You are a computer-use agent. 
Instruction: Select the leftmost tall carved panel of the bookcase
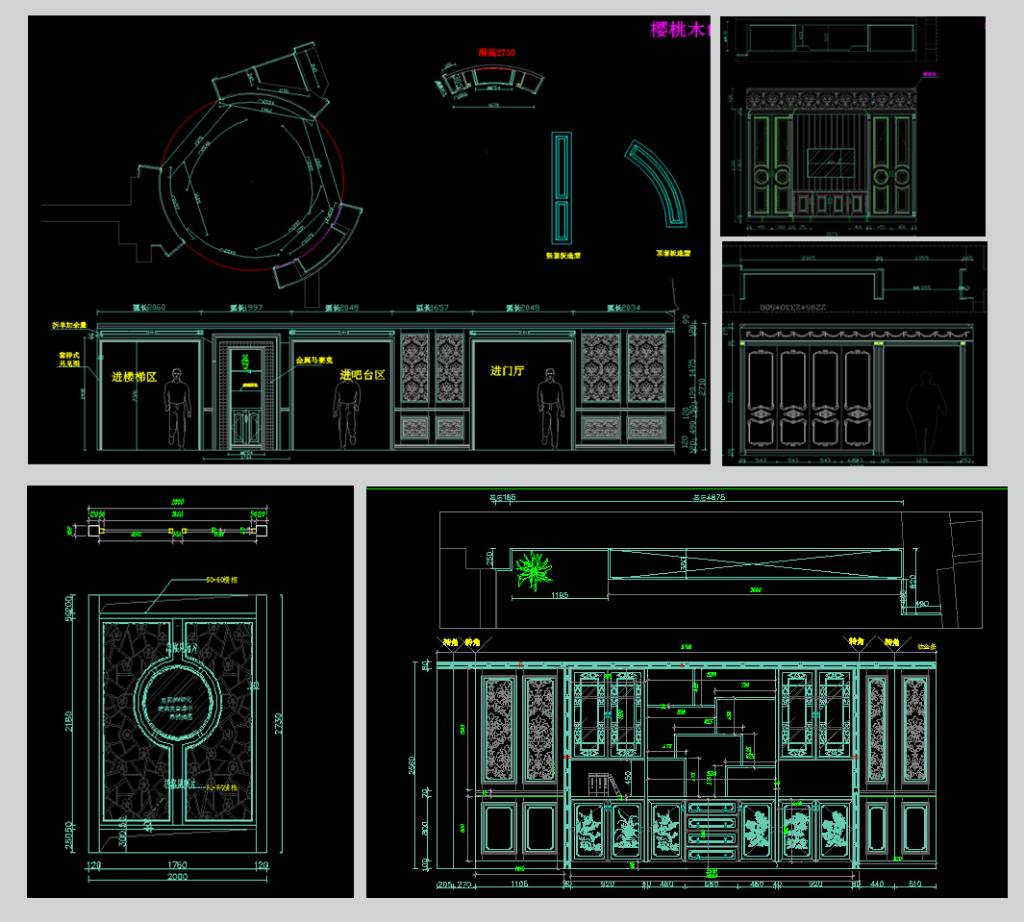pyautogui.click(x=500, y=729)
